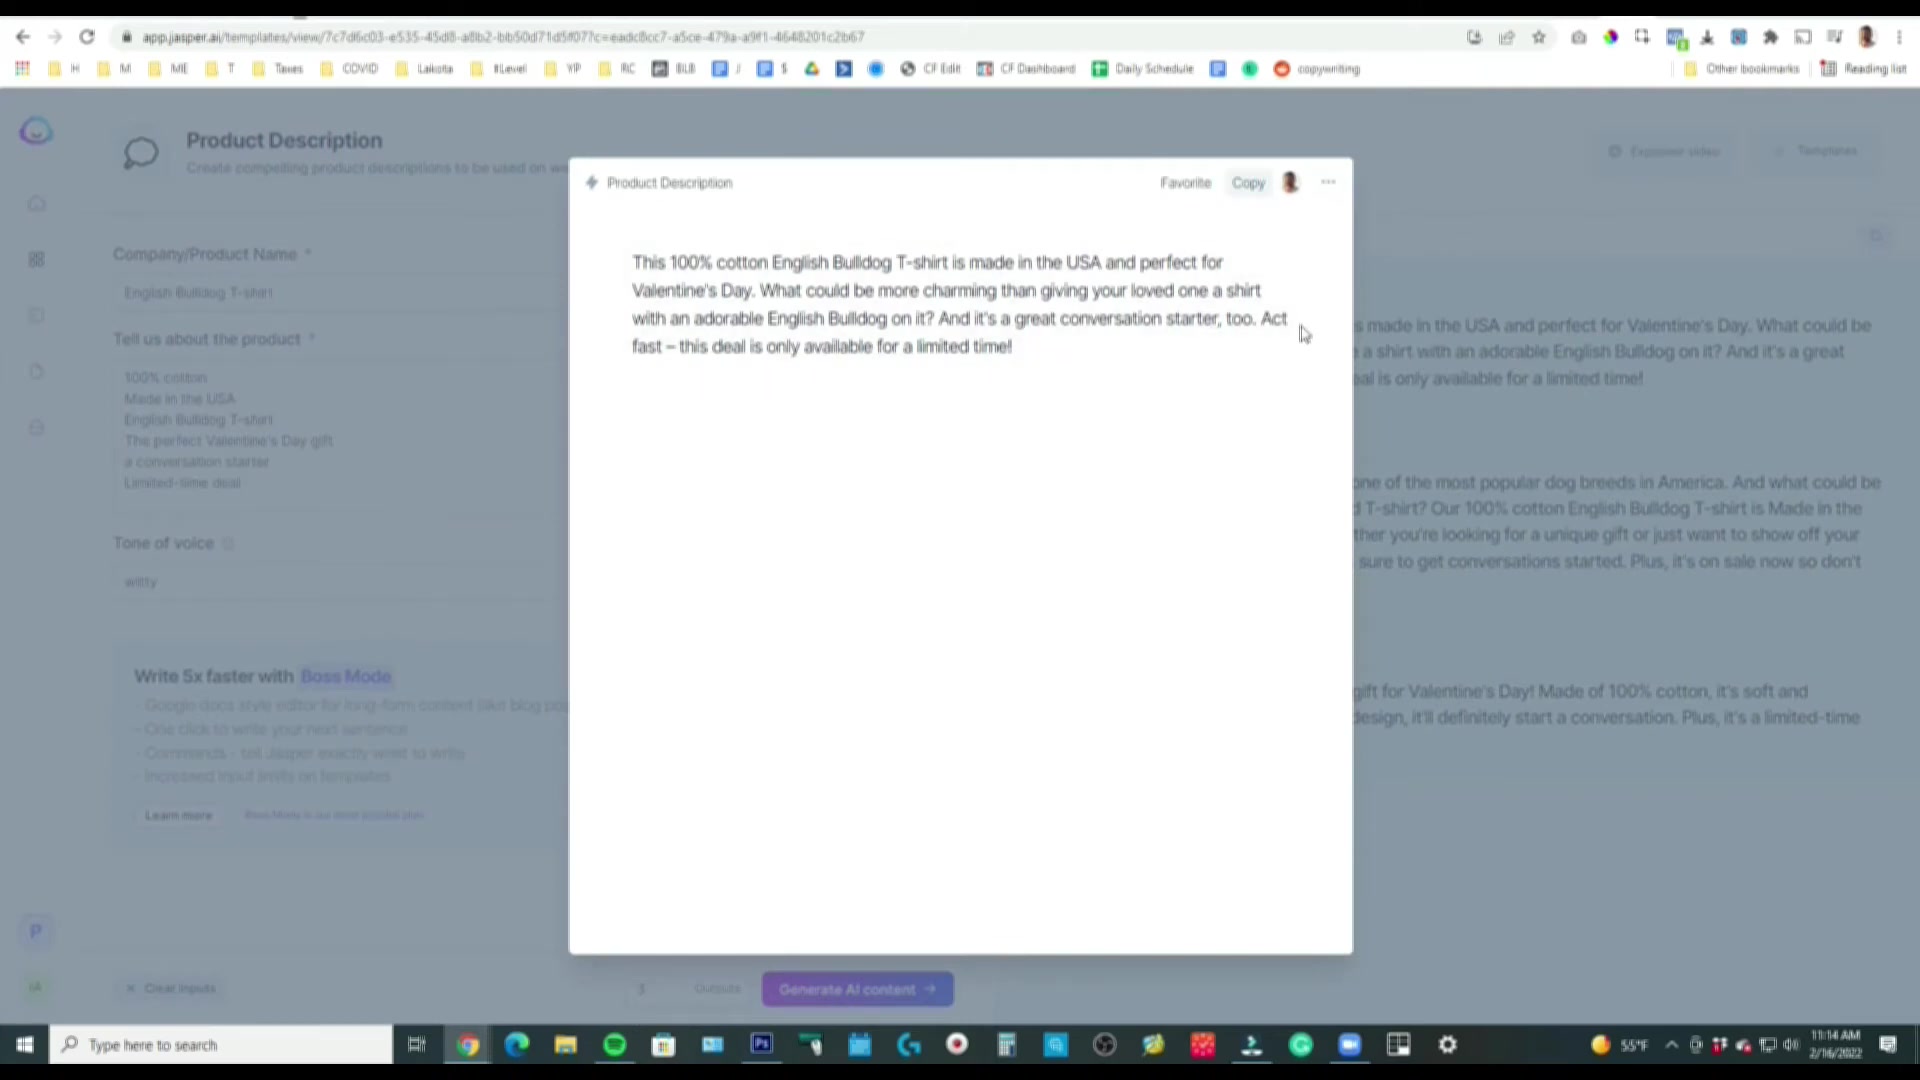Open the Learn more Boss Mode link
The height and width of the screenshot is (1080, 1920).
[178, 815]
